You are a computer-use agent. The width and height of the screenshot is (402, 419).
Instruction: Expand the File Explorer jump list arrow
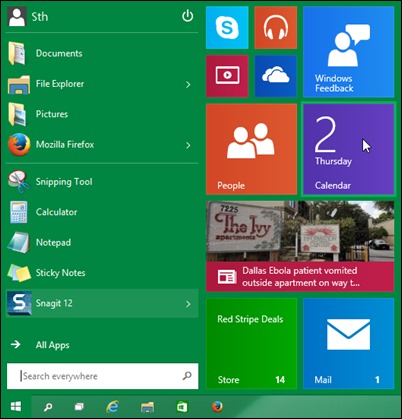pos(188,85)
